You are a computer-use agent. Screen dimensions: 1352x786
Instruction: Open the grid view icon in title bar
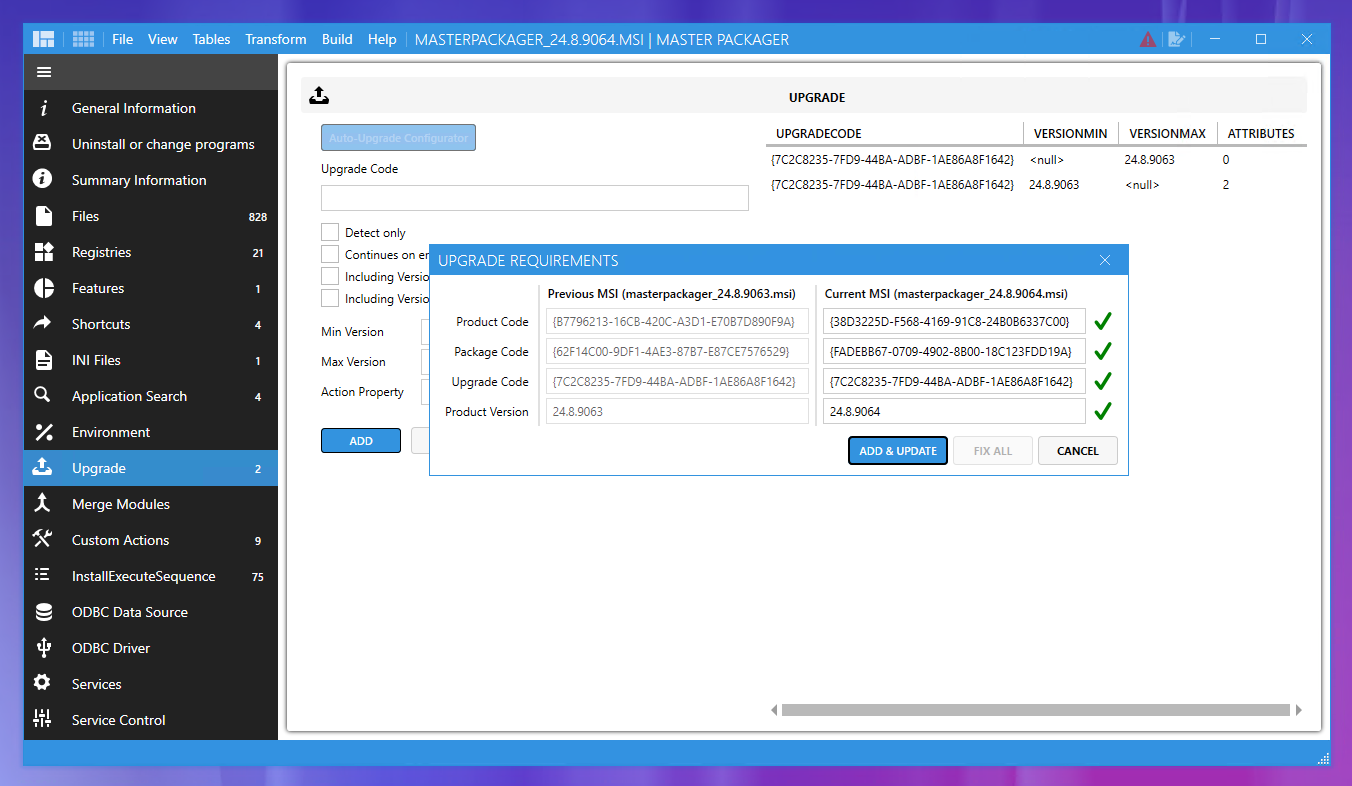coord(84,39)
